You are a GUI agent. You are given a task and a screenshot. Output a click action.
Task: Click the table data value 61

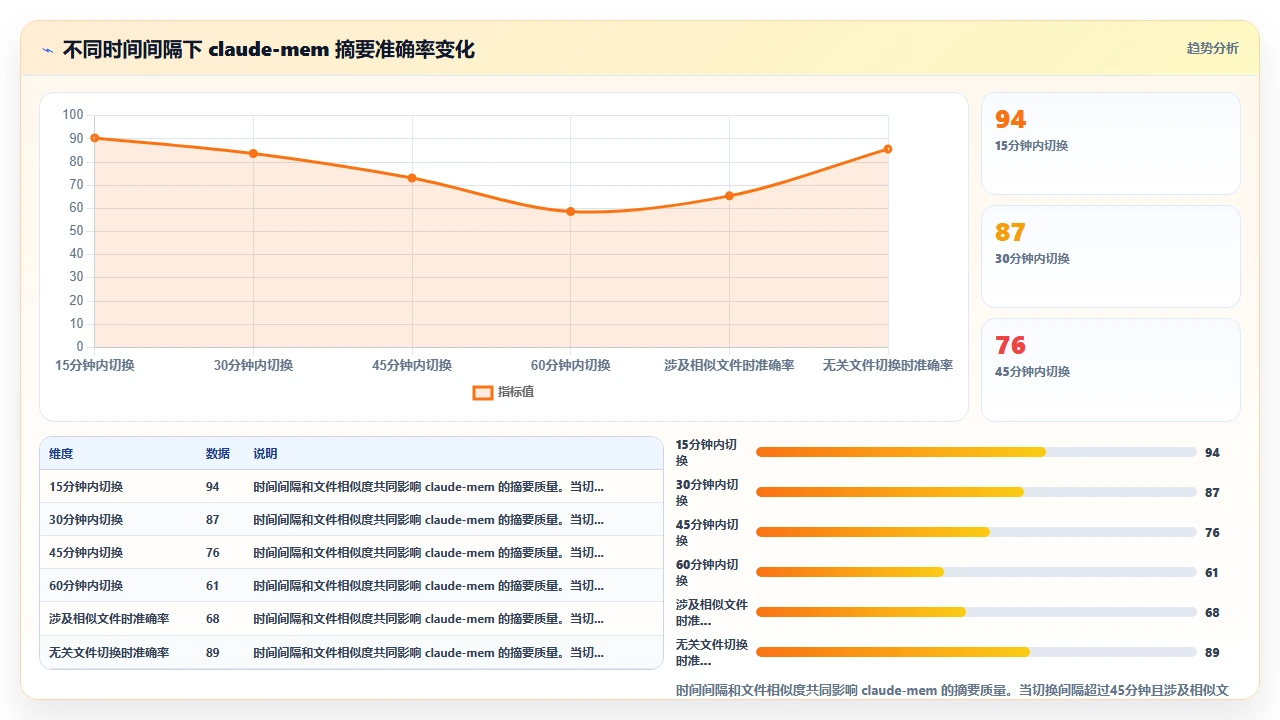(x=213, y=586)
